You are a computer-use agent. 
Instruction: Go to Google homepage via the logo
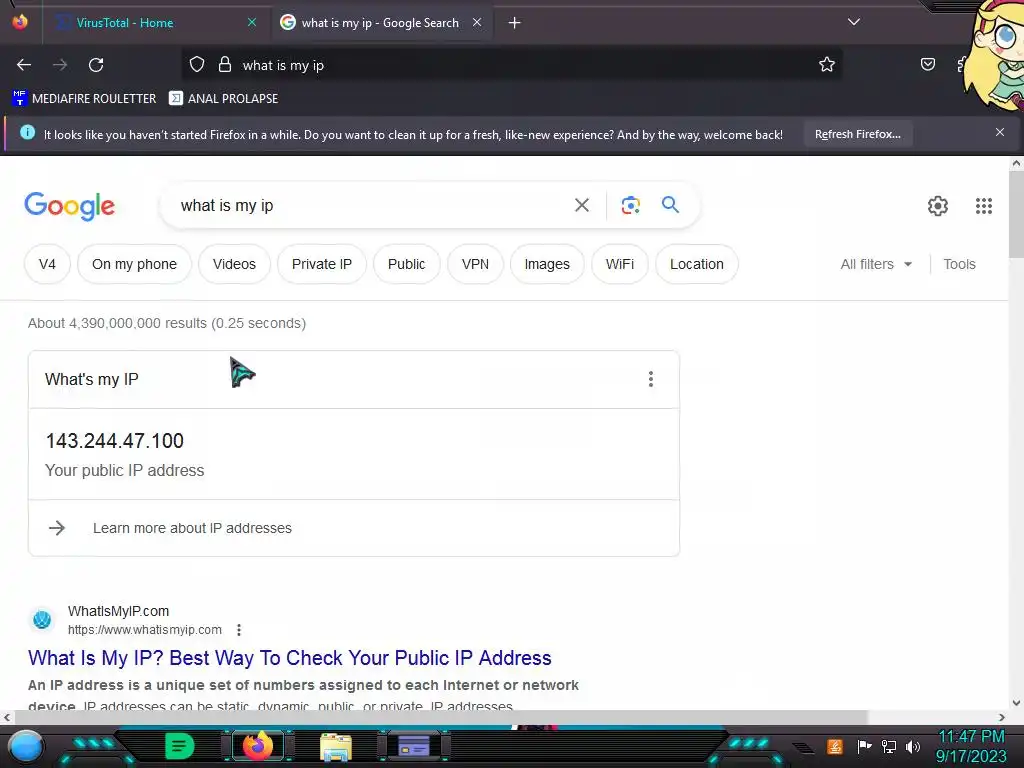click(x=69, y=206)
